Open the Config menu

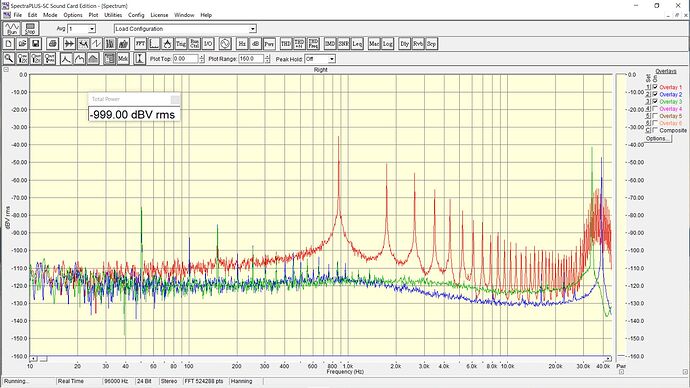click(136, 15)
